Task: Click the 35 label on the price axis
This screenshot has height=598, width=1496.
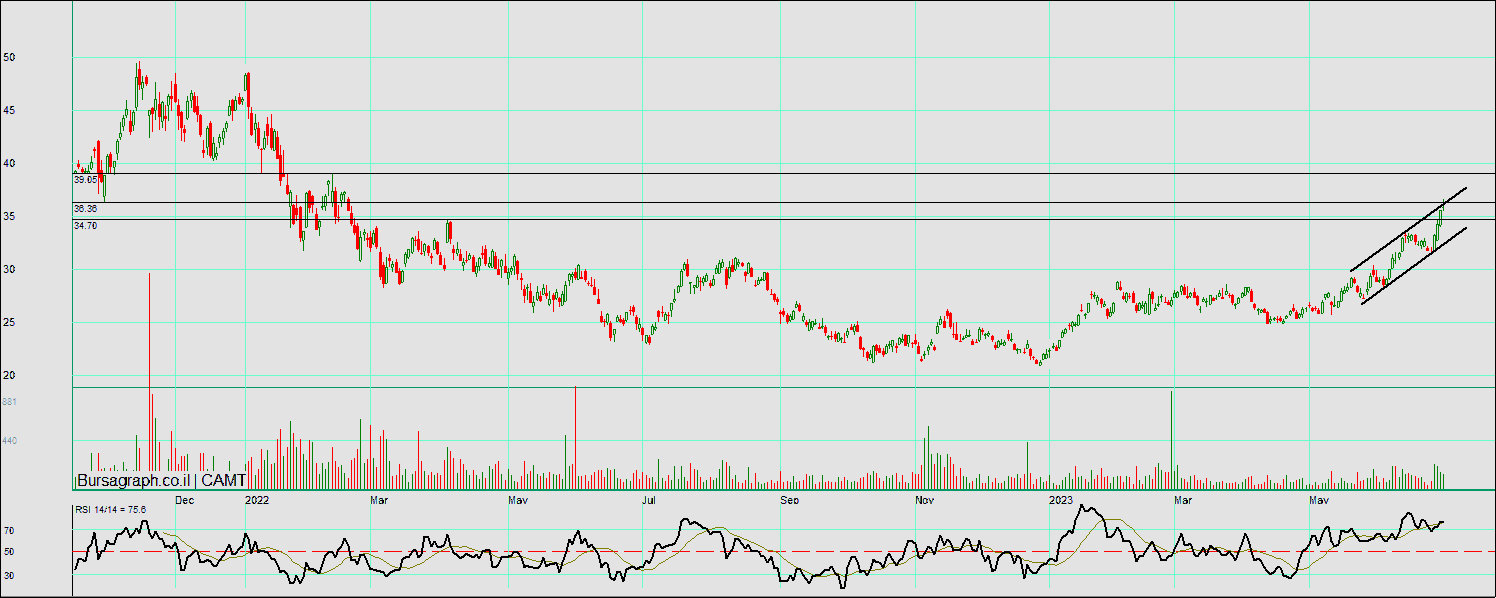Action: tap(9, 217)
